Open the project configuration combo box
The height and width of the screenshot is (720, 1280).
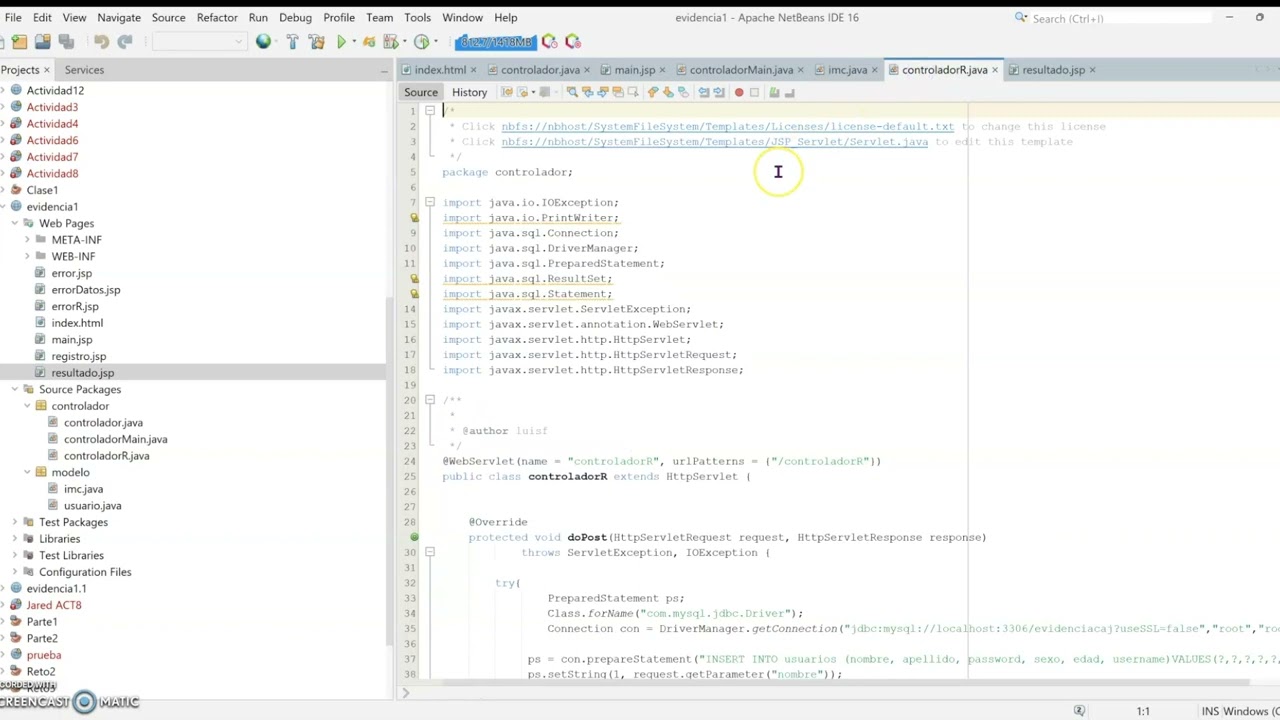pyautogui.click(x=199, y=42)
